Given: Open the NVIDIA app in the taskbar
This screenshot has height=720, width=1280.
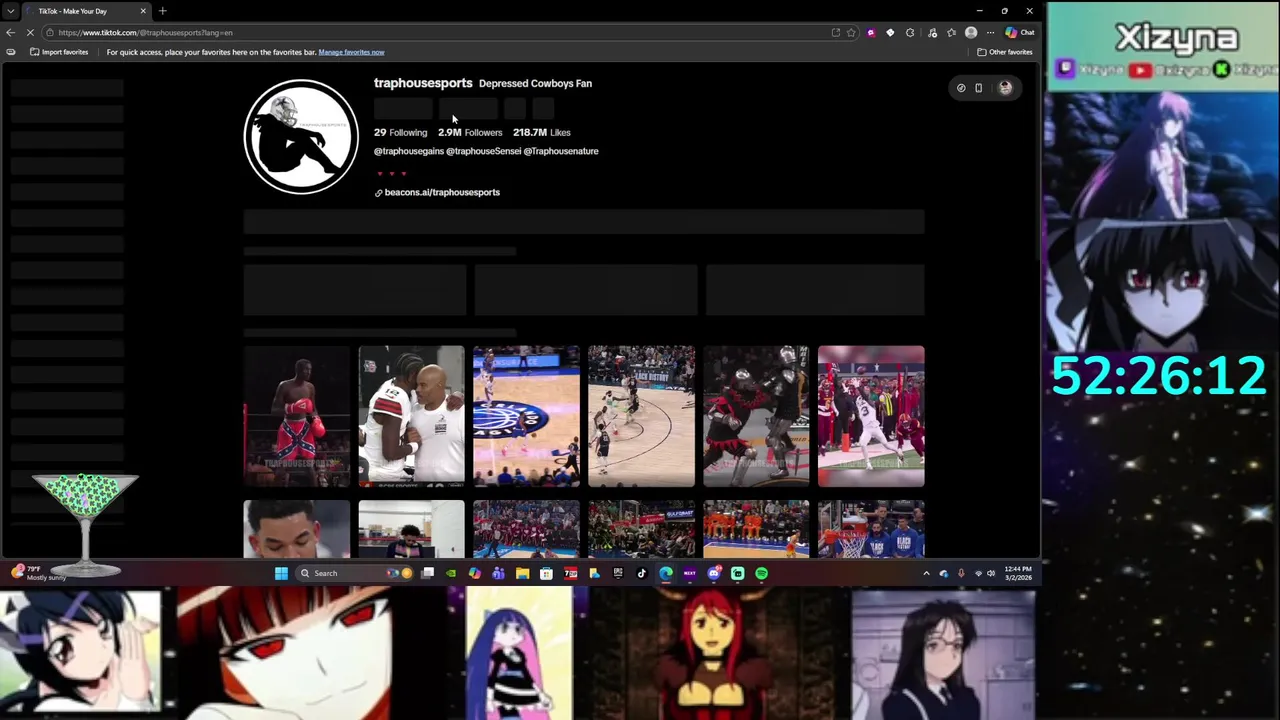Looking at the screenshot, I should click(451, 573).
